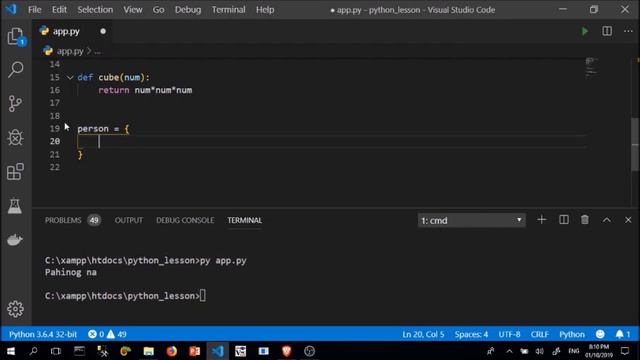The height and width of the screenshot is (360, 640).
Task: Open the Debug menu
Action: [188, 9]
